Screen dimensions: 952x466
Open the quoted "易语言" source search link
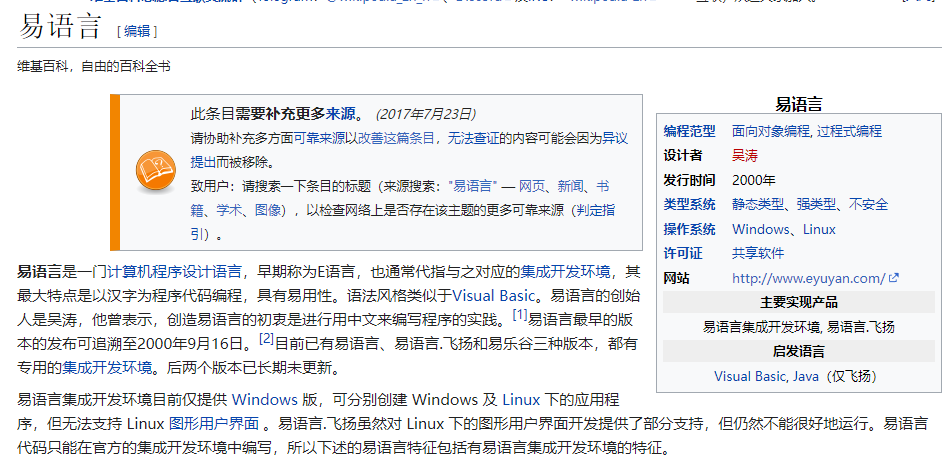coord(473,186)
